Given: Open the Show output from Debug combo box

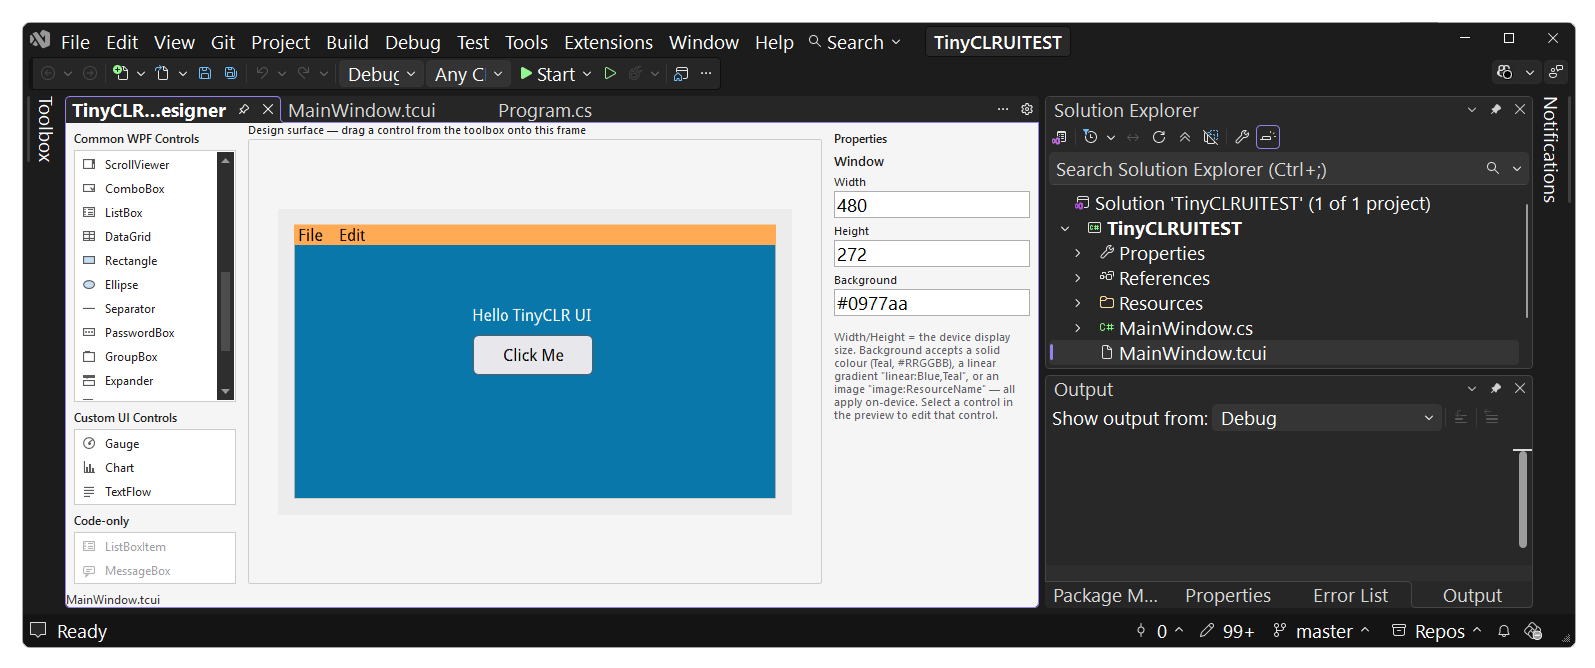Looking at the screenshot, I should coord(1327,418).
